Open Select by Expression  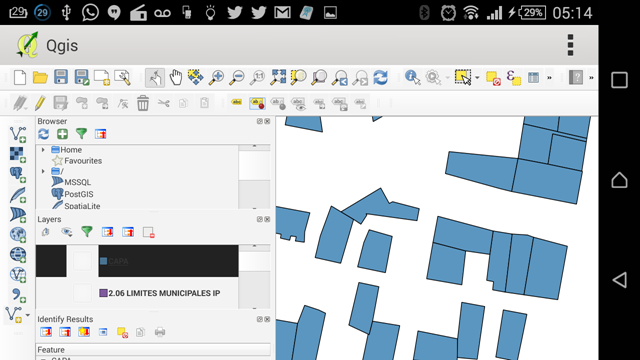513,78
